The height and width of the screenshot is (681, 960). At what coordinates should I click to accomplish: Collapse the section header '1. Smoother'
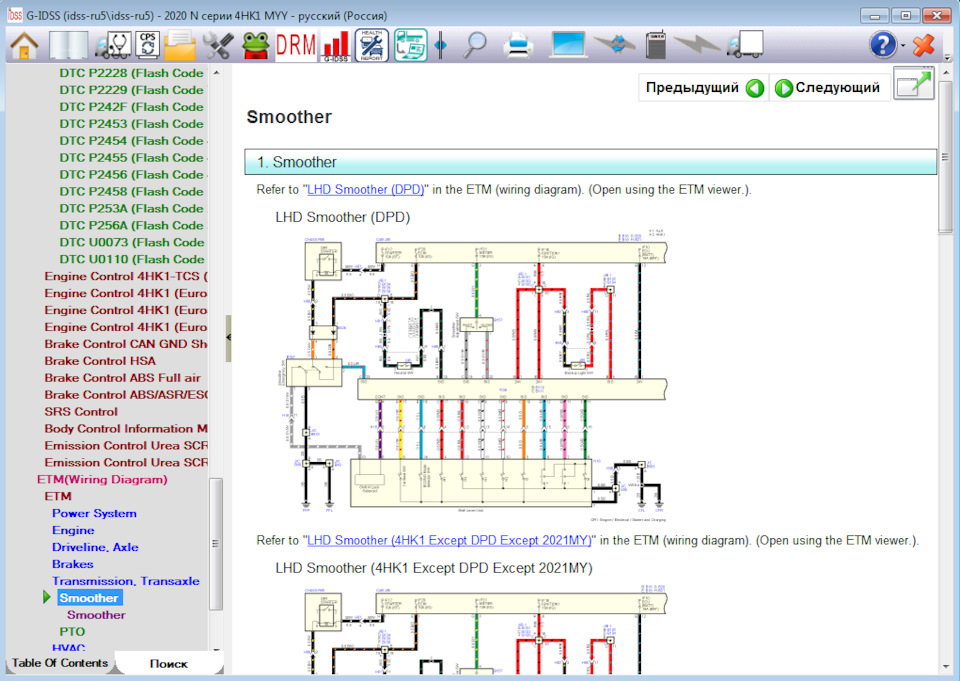click(x=590, y=162)
